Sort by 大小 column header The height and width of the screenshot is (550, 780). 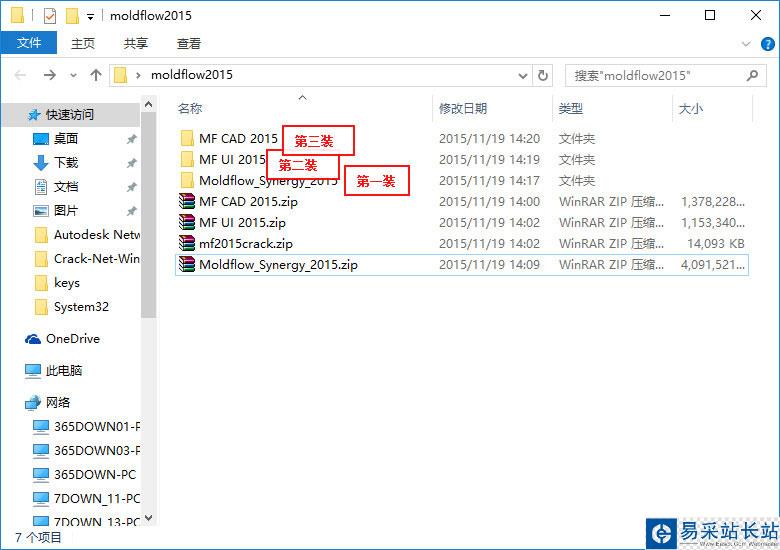pyautogui.click(x=691, y=108)
